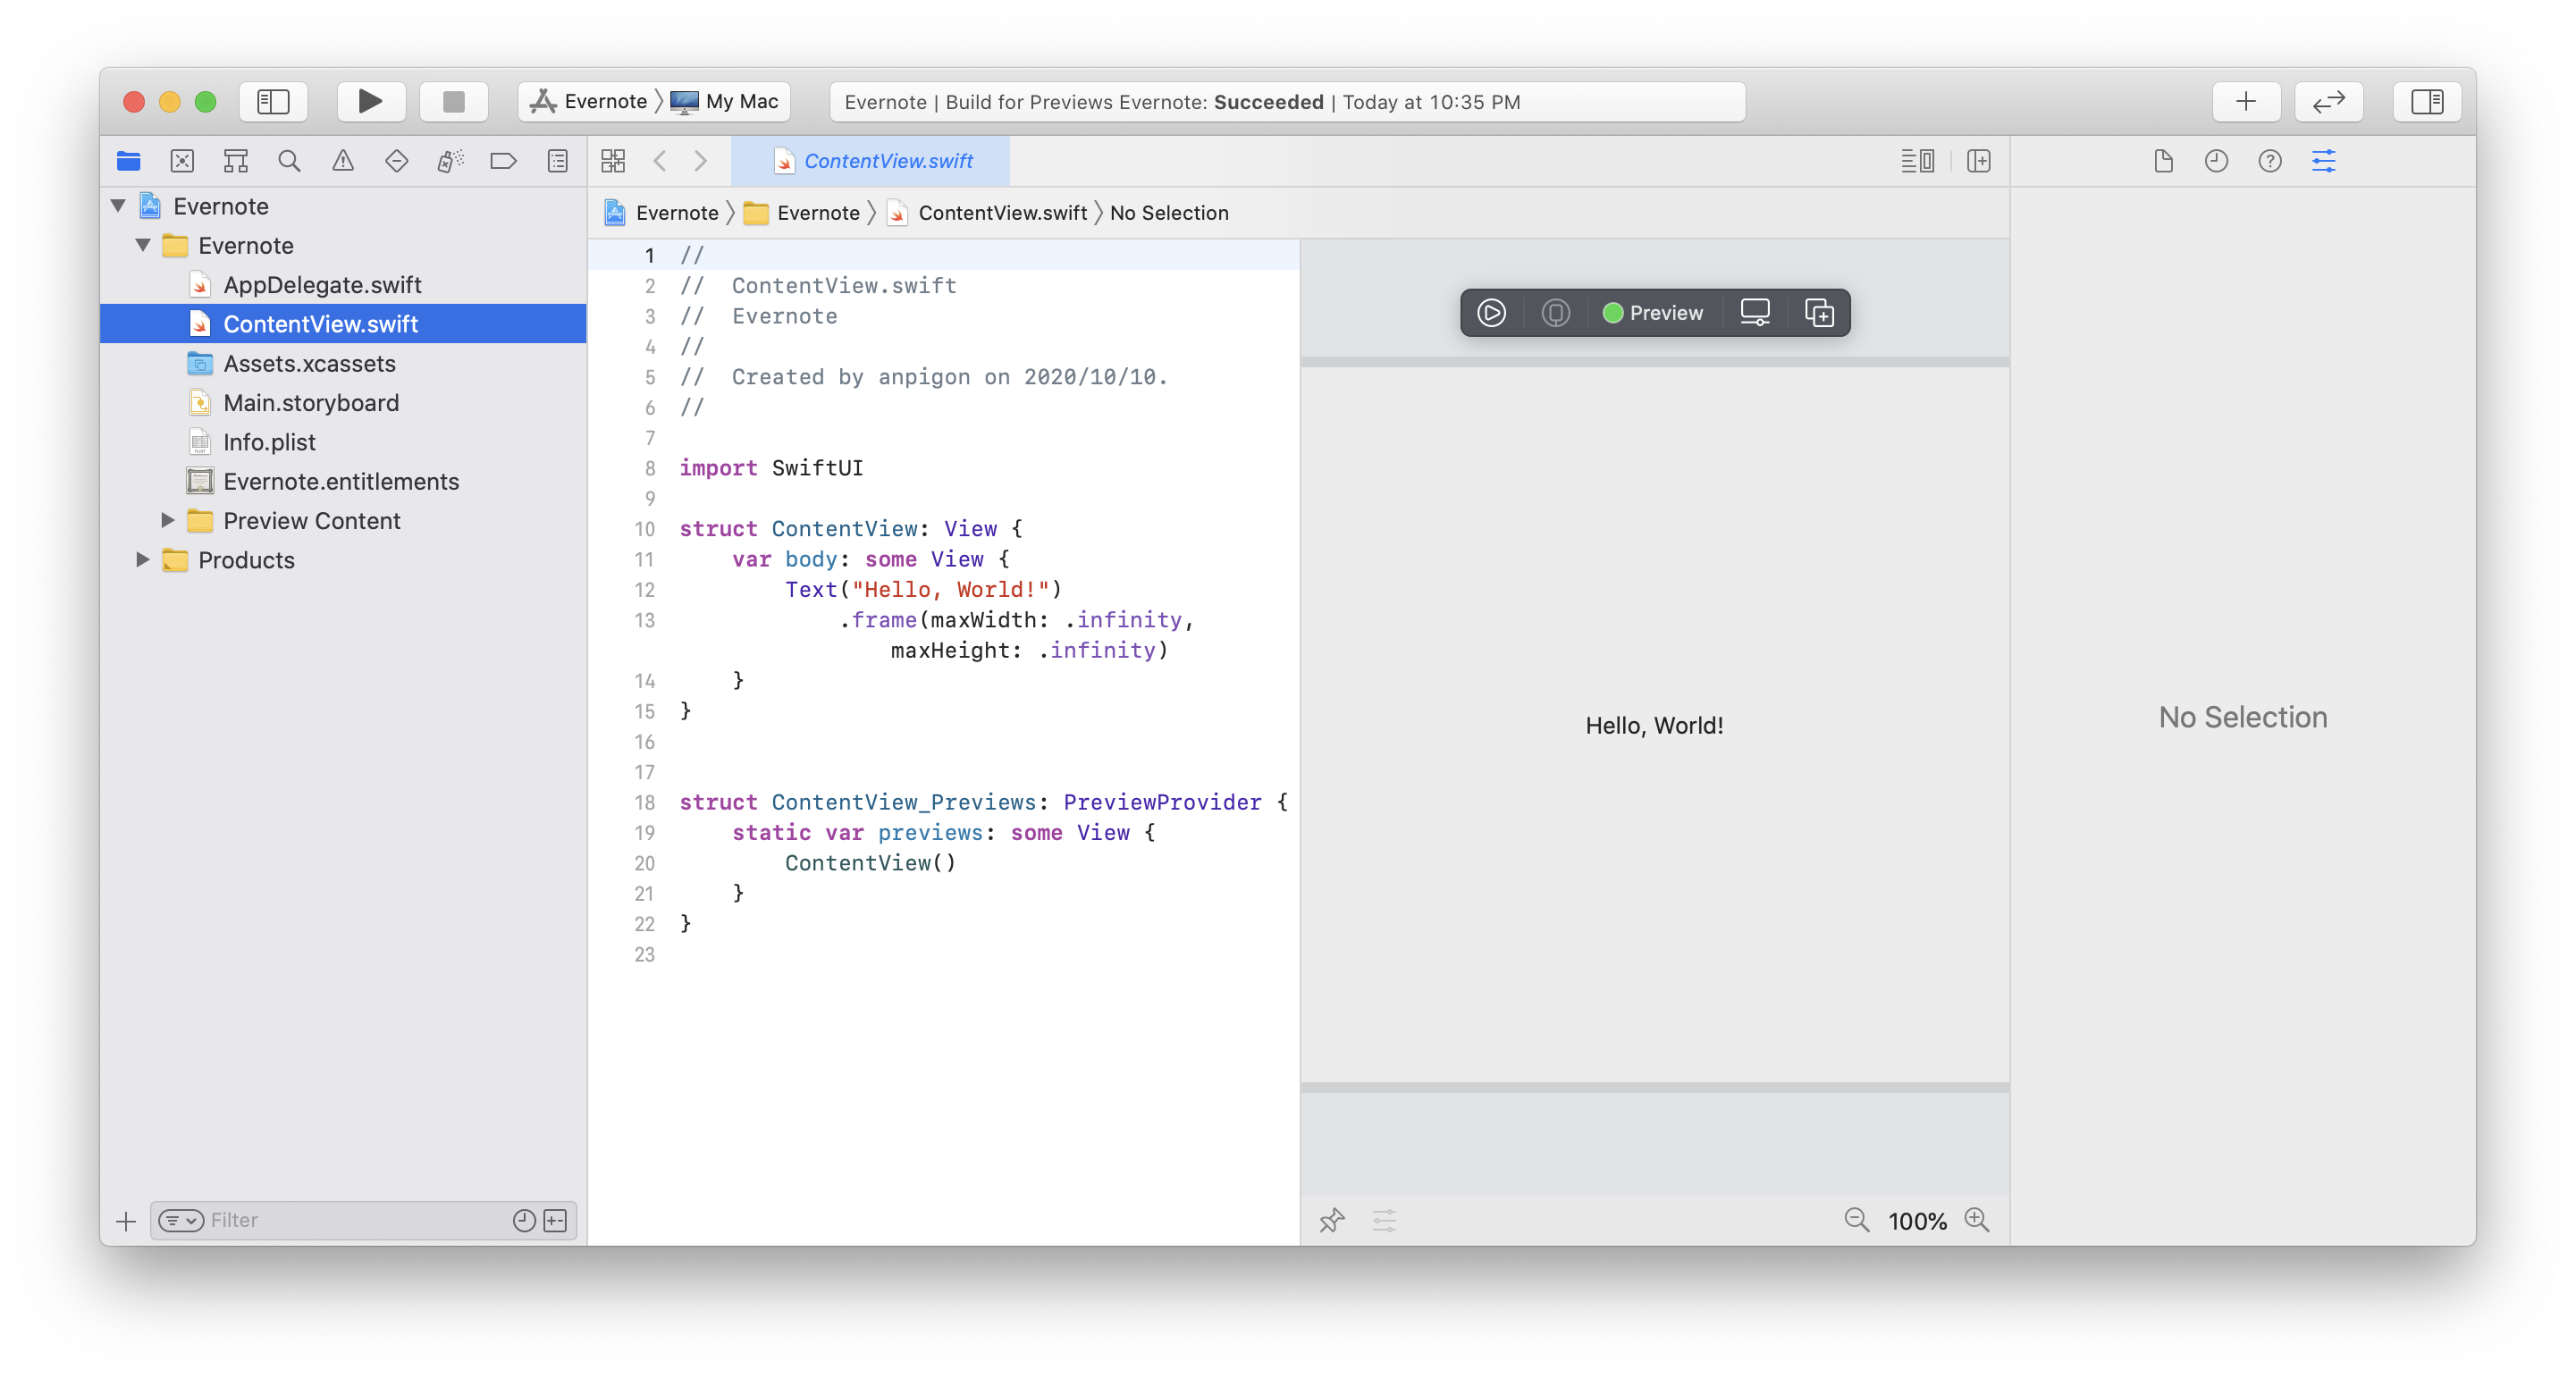Toggle the left navigator panel
Screen dimensions: 2576x1378
(273, 101)
